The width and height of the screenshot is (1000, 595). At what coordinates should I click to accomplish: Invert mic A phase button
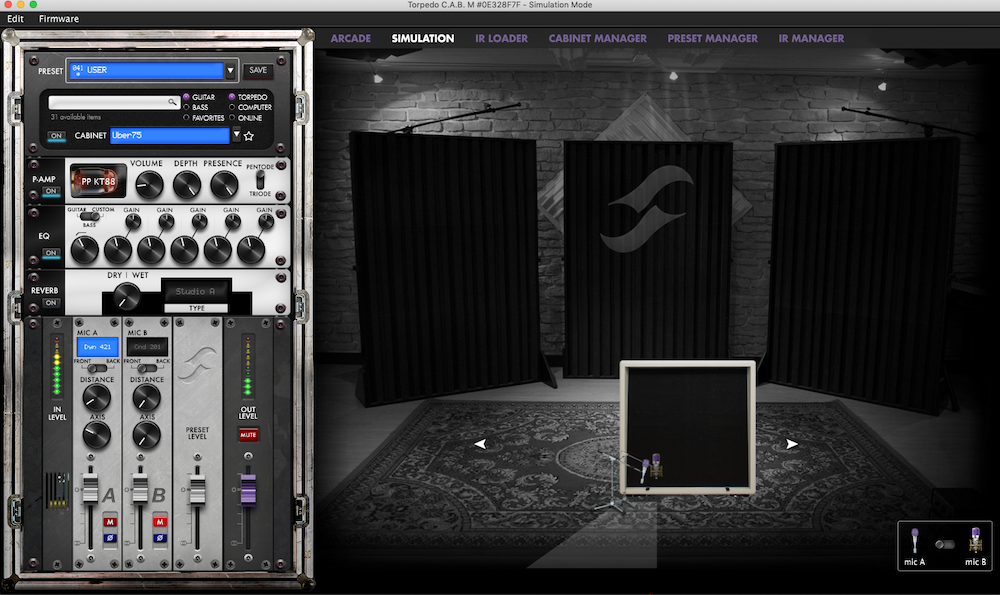coord(110,538)
